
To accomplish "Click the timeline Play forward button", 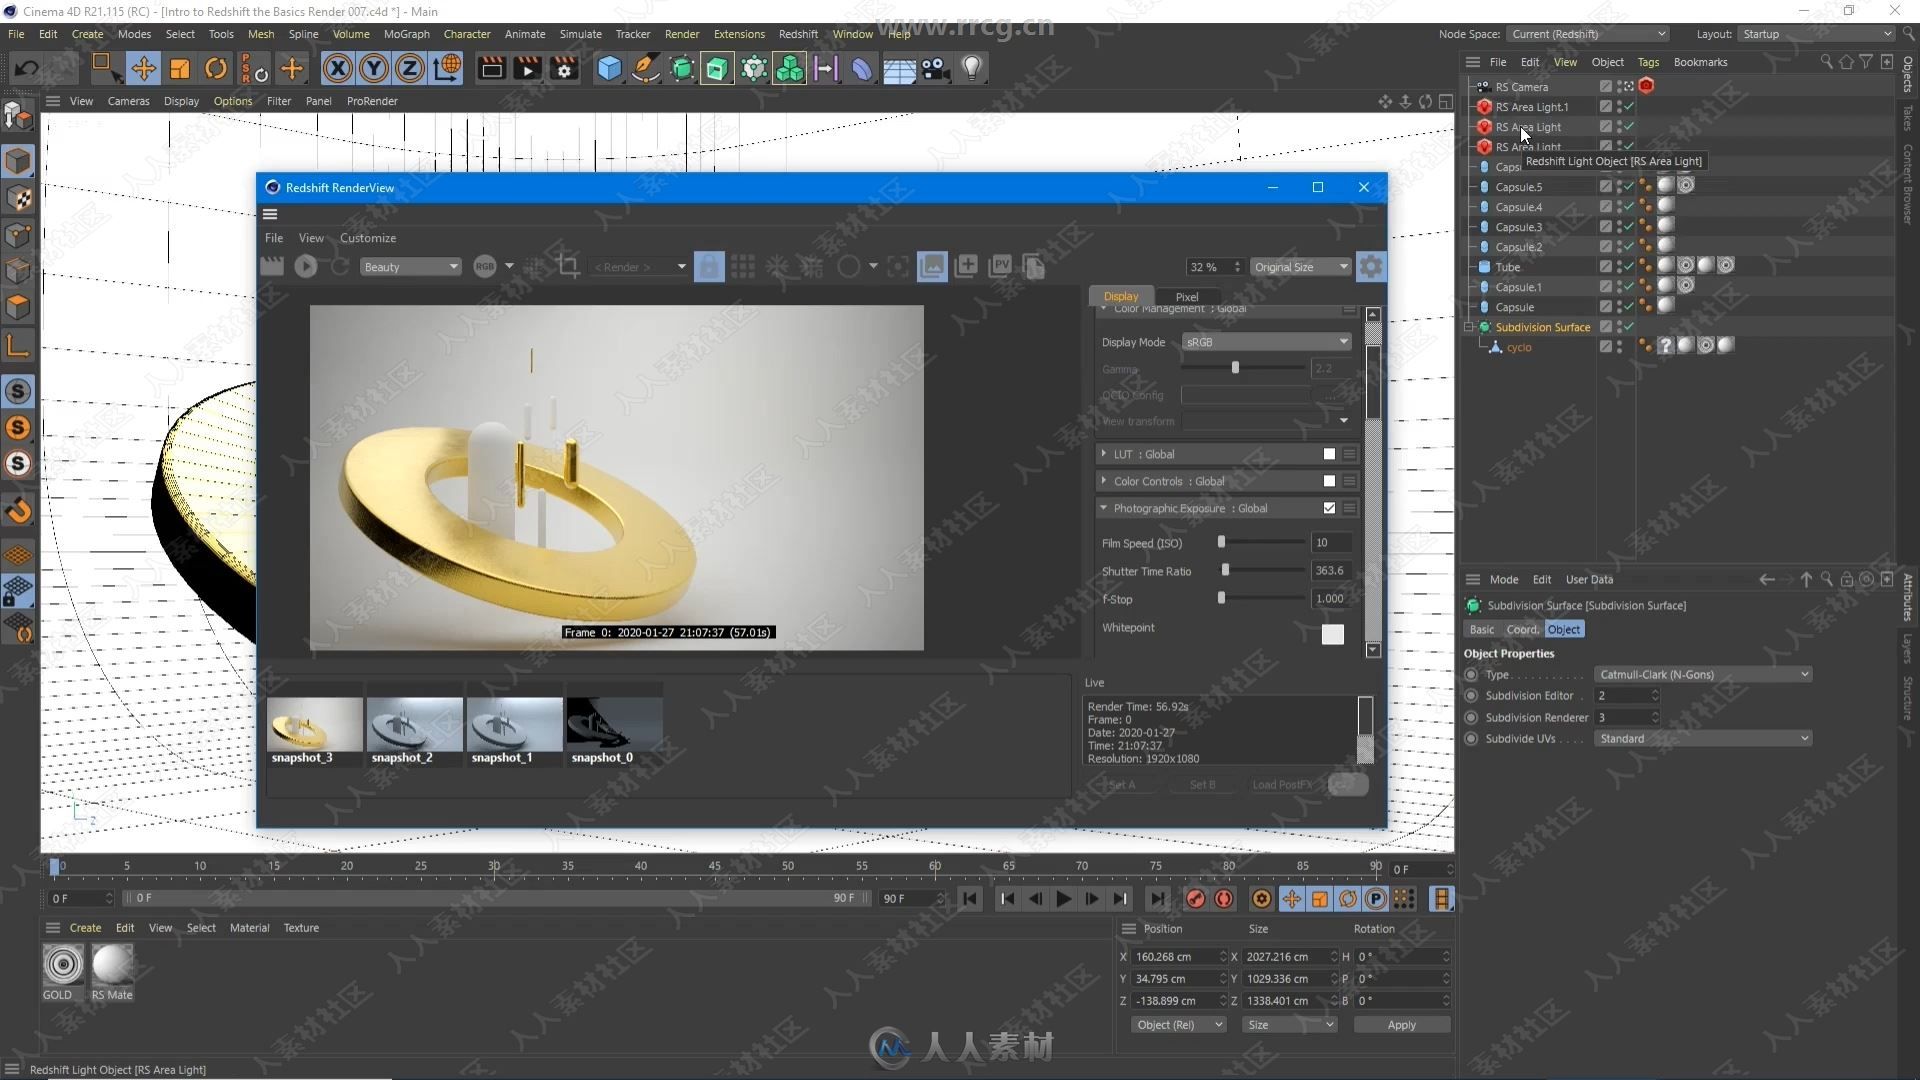I will coord(1063,899).
